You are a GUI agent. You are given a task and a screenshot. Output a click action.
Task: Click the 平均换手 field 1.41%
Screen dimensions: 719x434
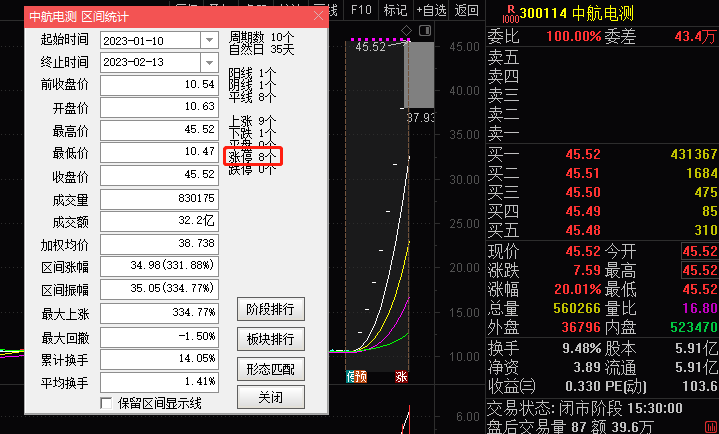[159, 382]
